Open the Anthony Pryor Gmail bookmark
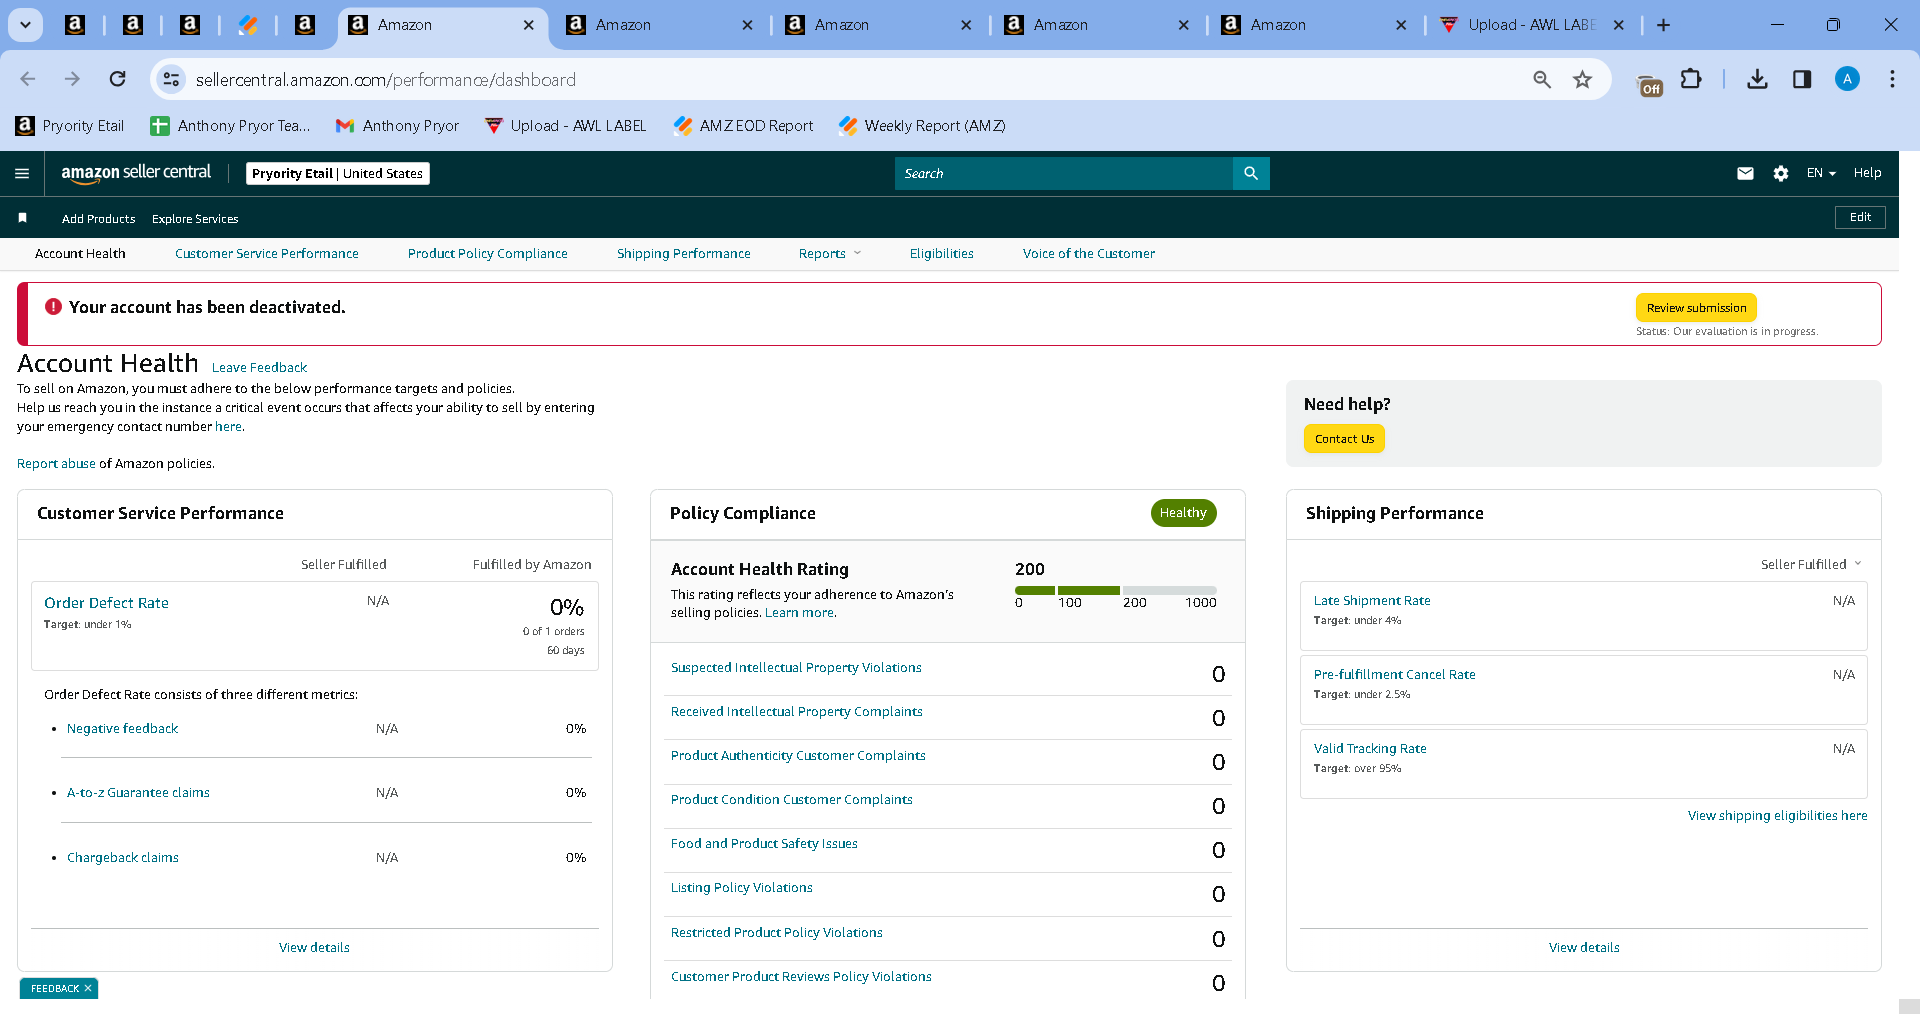The width and height of the screenshot is (1920, 1014). tap(398, 126)
